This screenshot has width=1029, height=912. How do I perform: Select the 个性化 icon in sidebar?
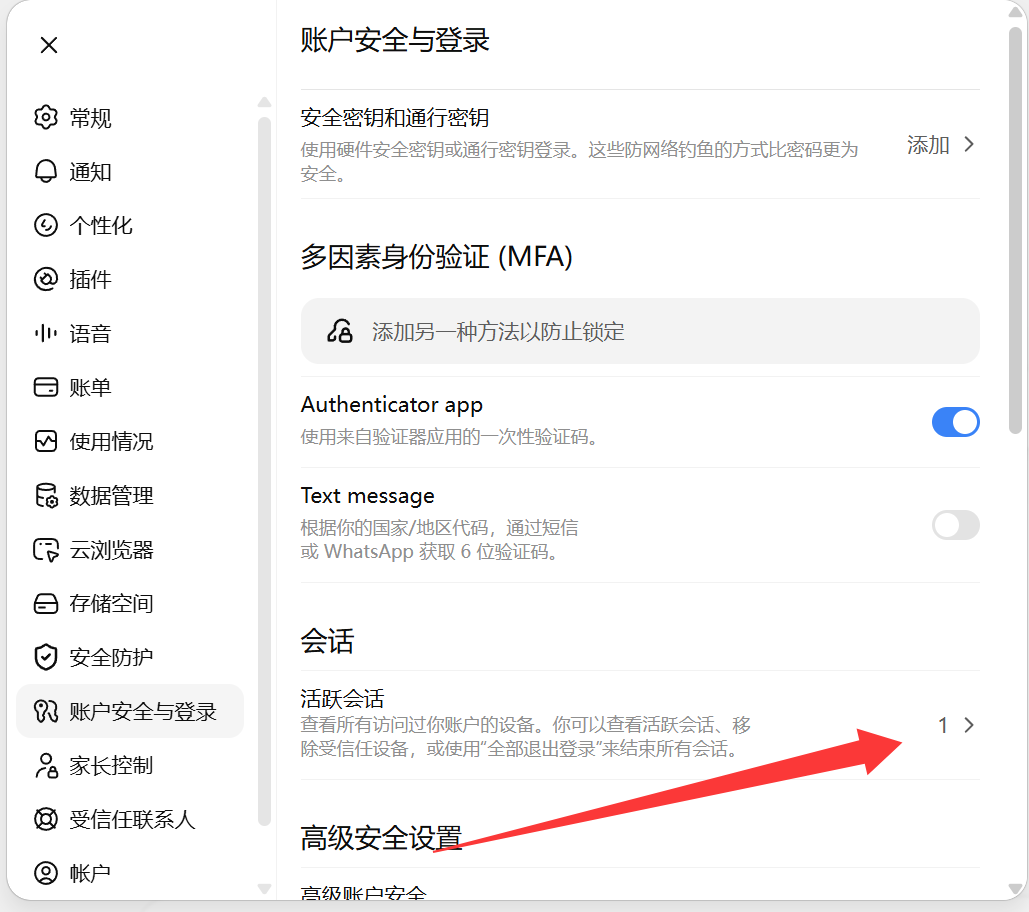[45, 225]
